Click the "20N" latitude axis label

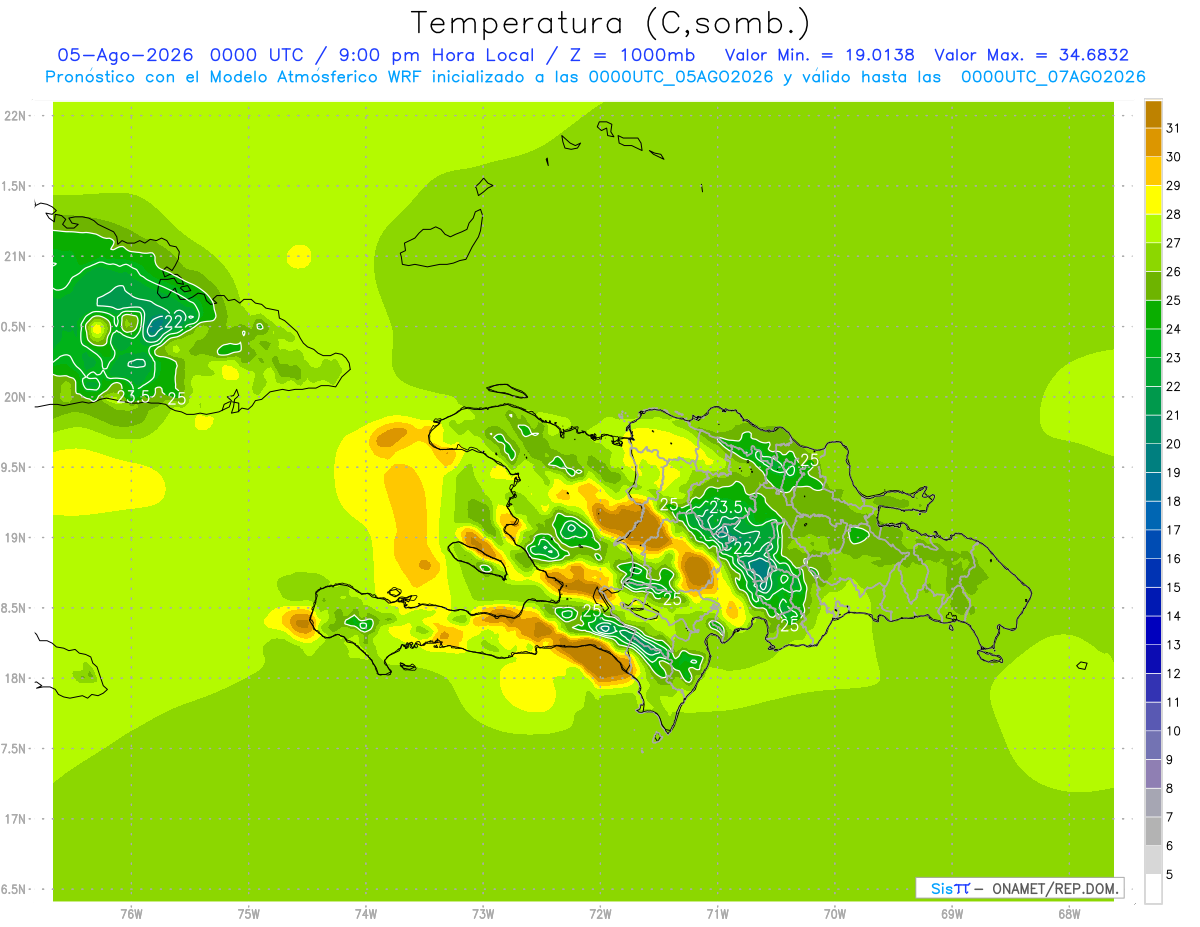tap(16, 397)
